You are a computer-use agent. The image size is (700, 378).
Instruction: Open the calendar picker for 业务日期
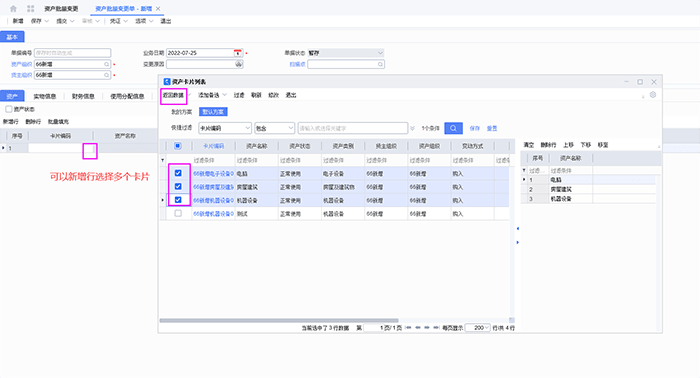point(238,53)
